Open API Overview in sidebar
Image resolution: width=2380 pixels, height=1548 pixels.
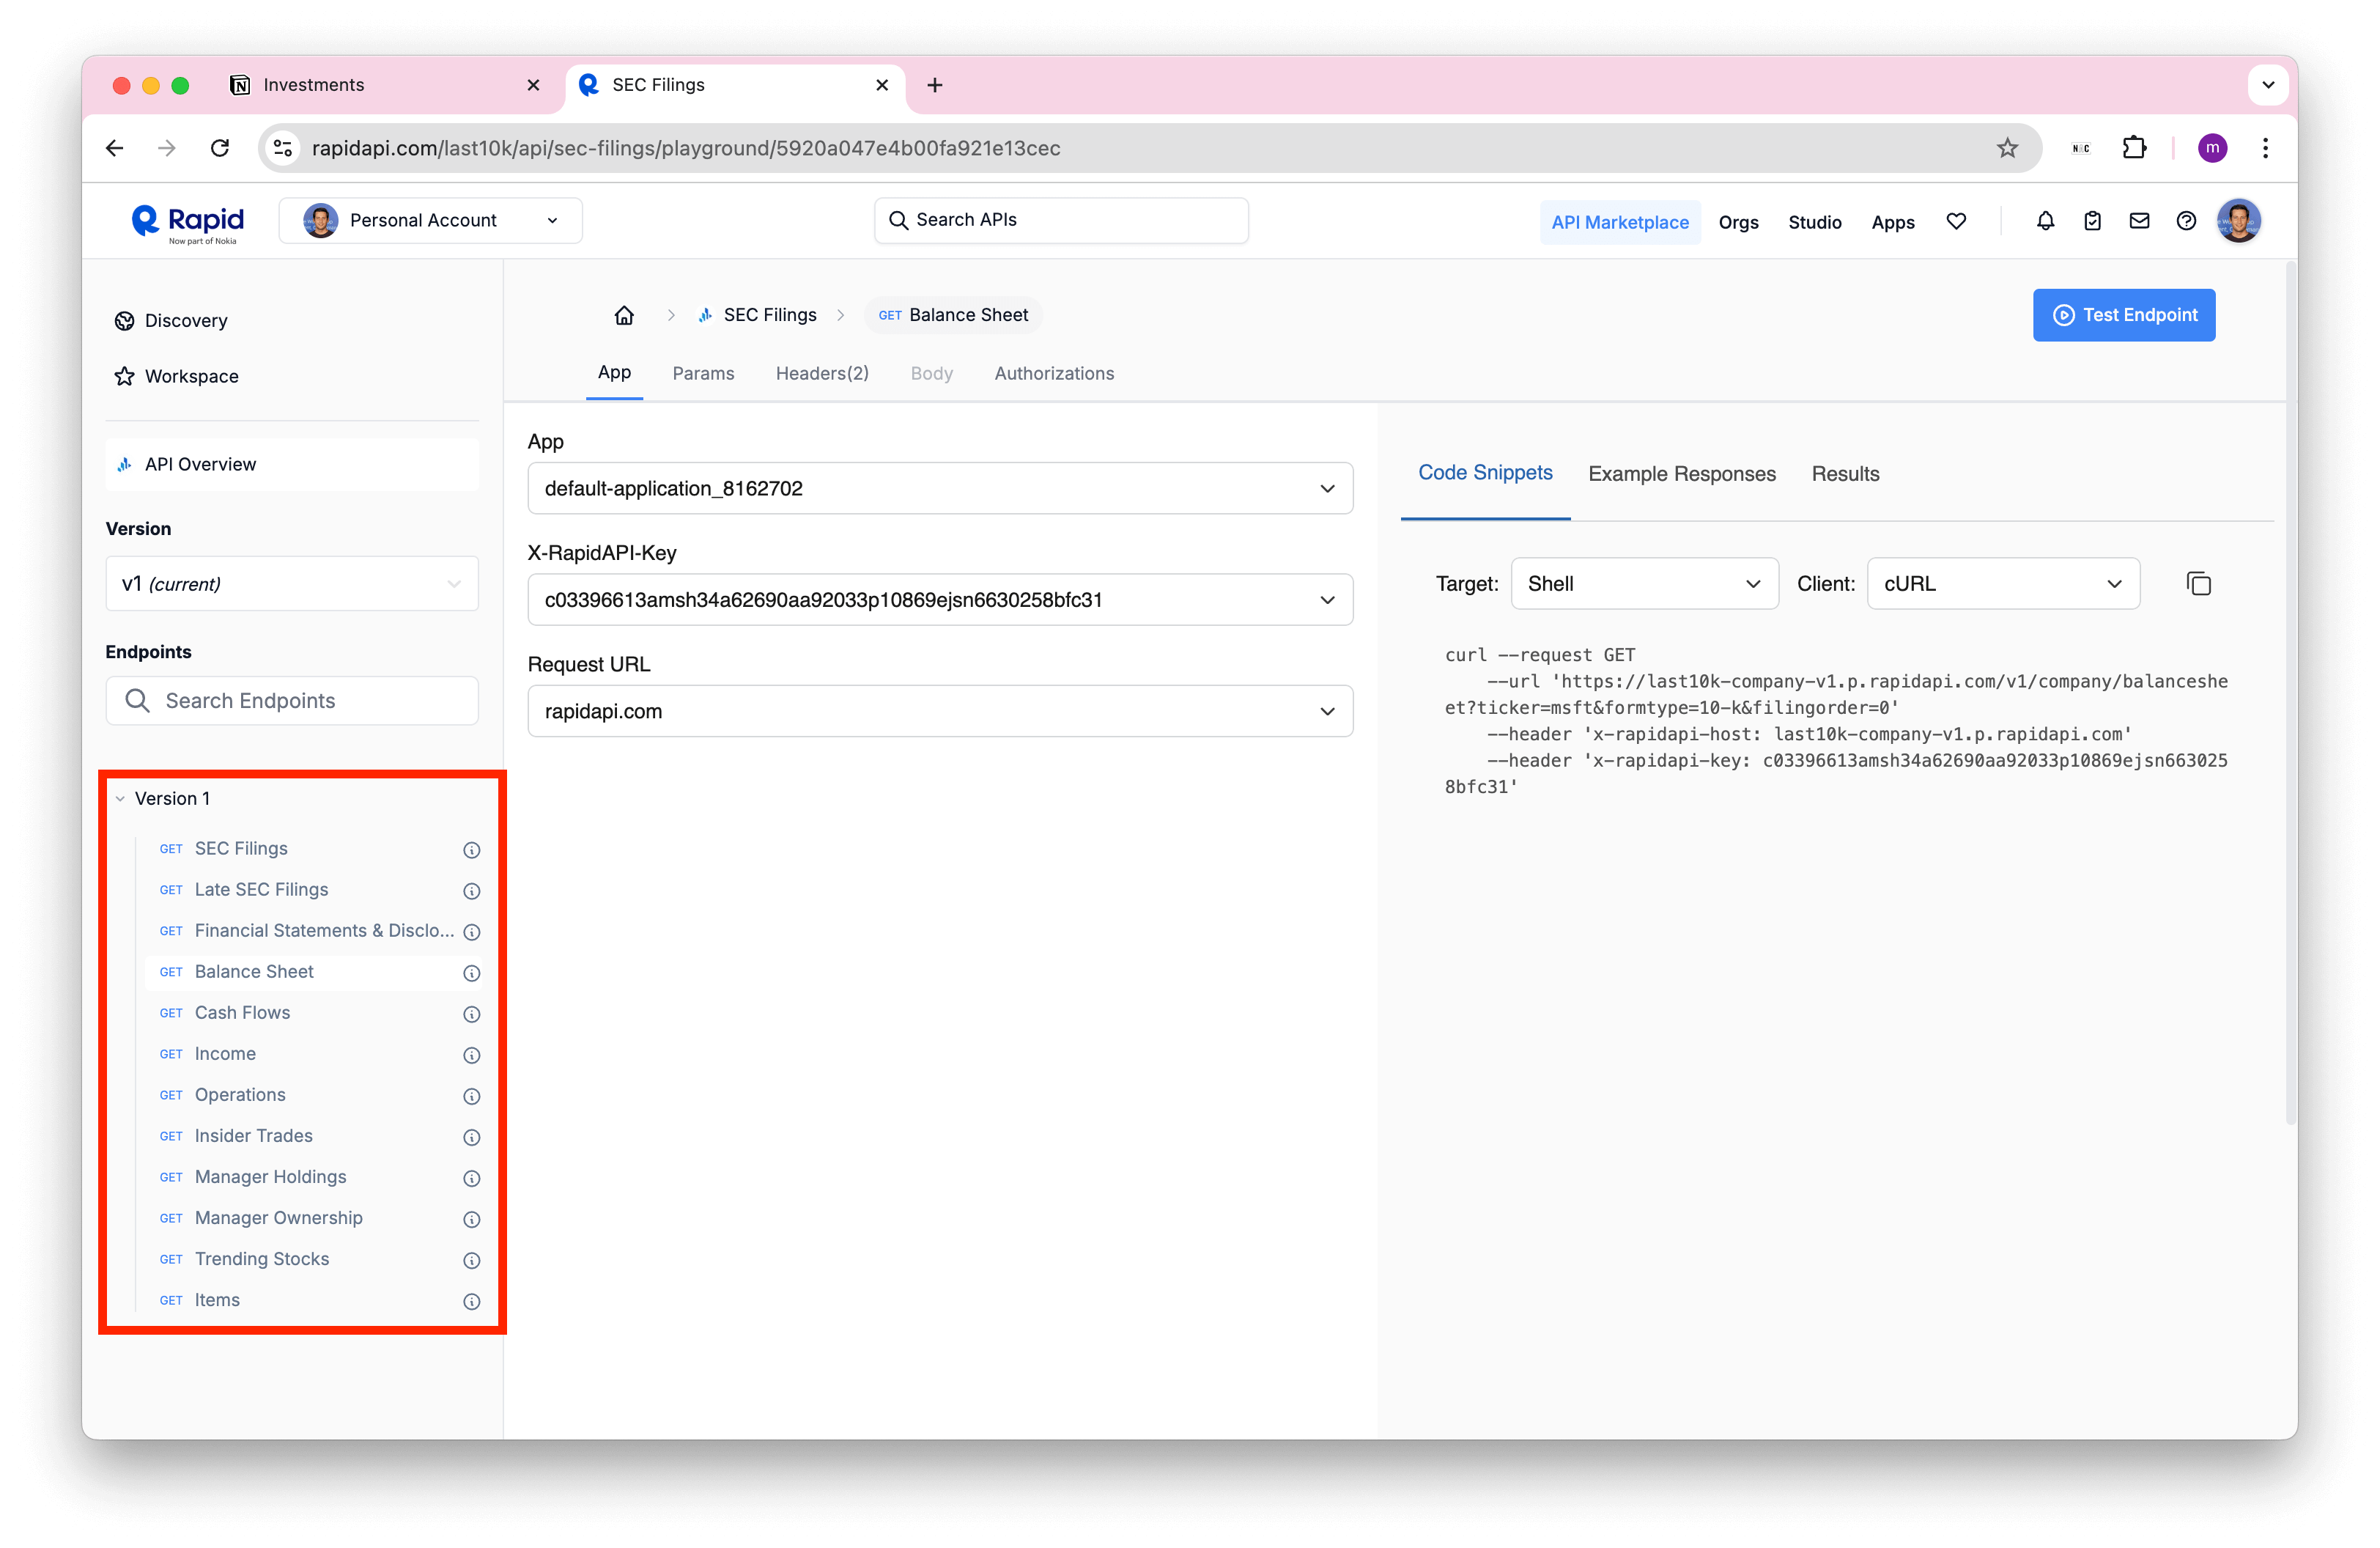click(x=292, y=464)
